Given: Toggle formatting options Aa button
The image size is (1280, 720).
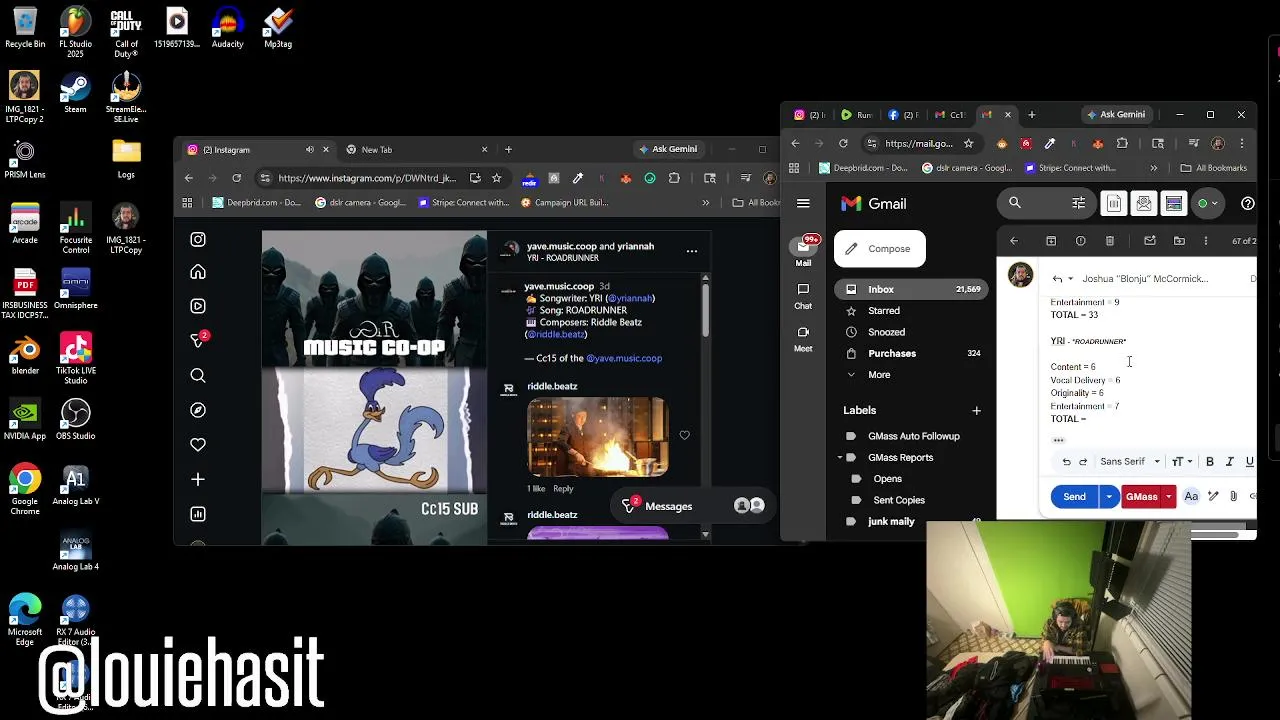Looking at the screenshot, I should point(1191,496).
